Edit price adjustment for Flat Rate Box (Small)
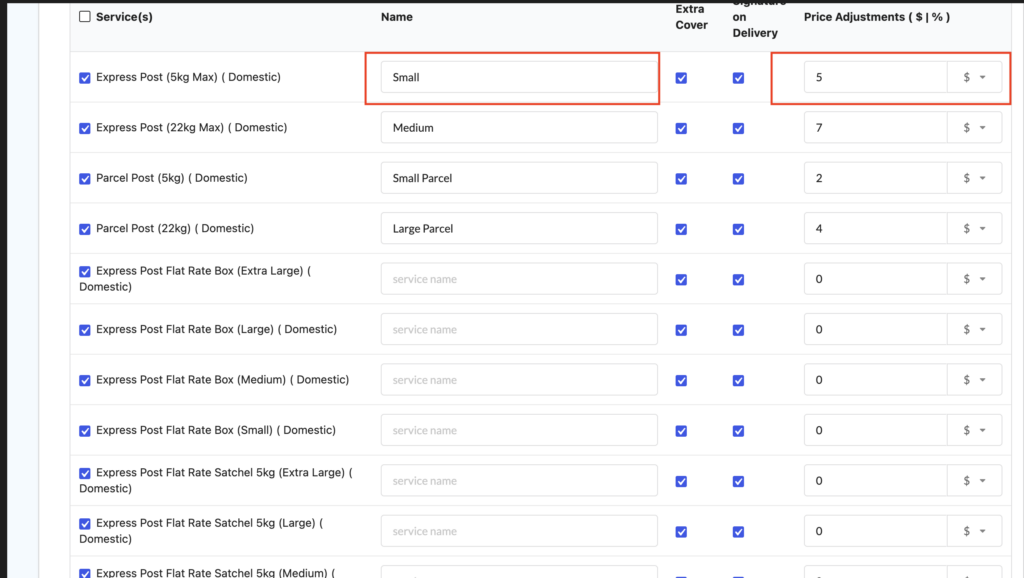The width and height of the screenshot is (1024, 578). pyautogui.click(x=876, y=430)
